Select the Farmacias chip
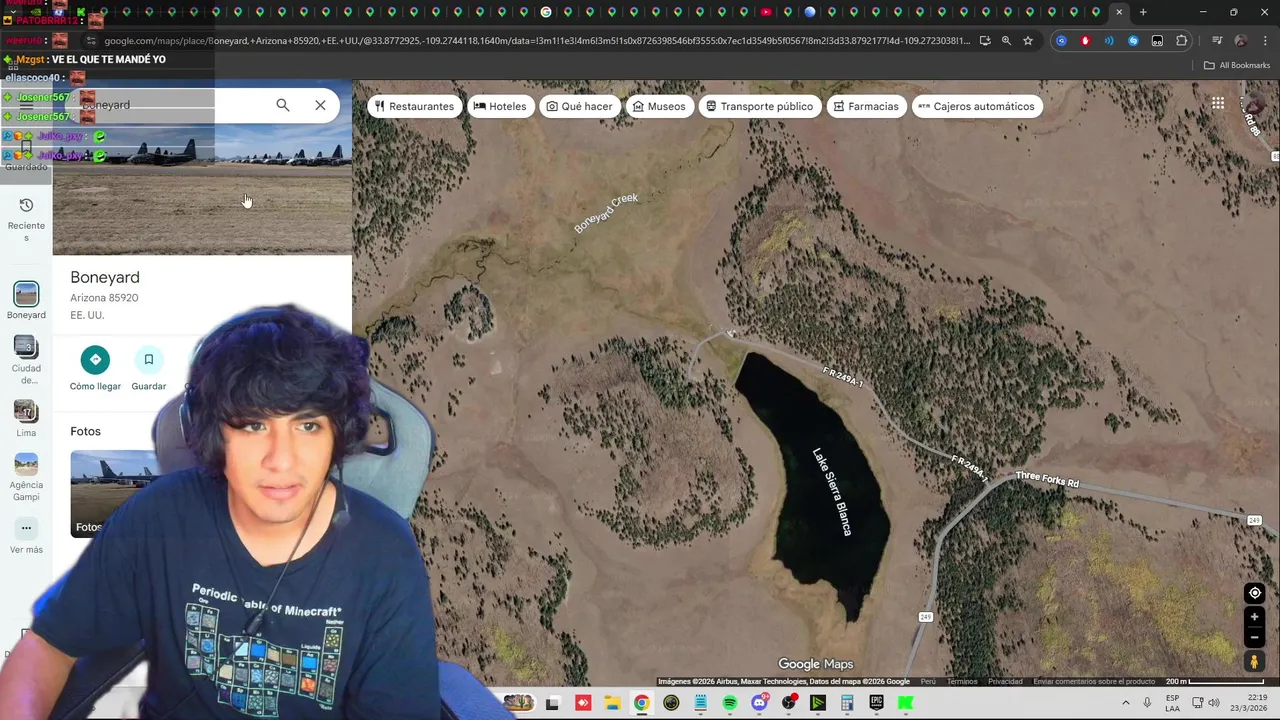 coord(866,106)
